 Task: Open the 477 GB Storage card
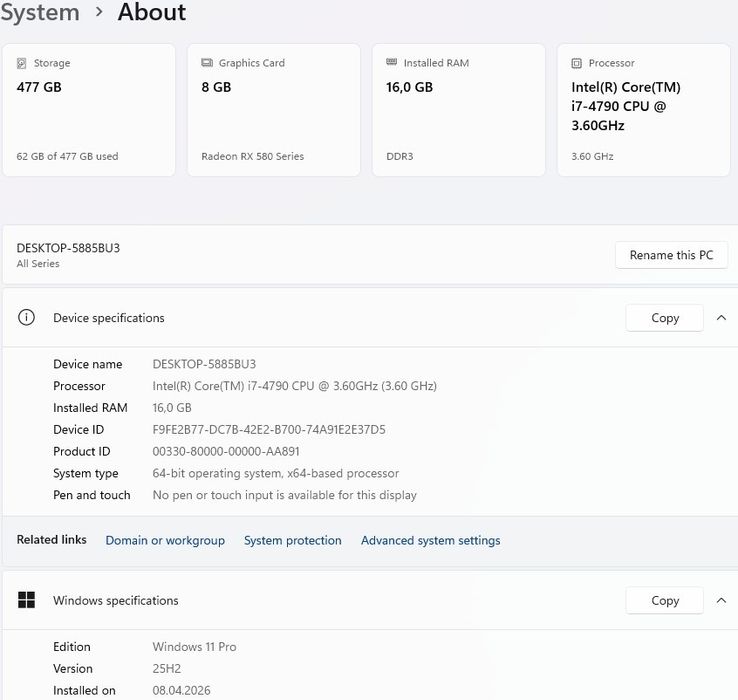tap(89, 110)
